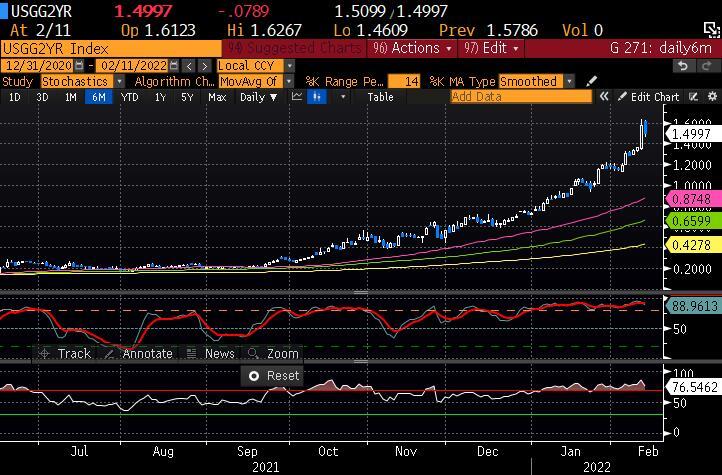The width and height of the screenshot is (722, 475).
Task: Click the redo arrow button
Action: [x=707, y=66]
